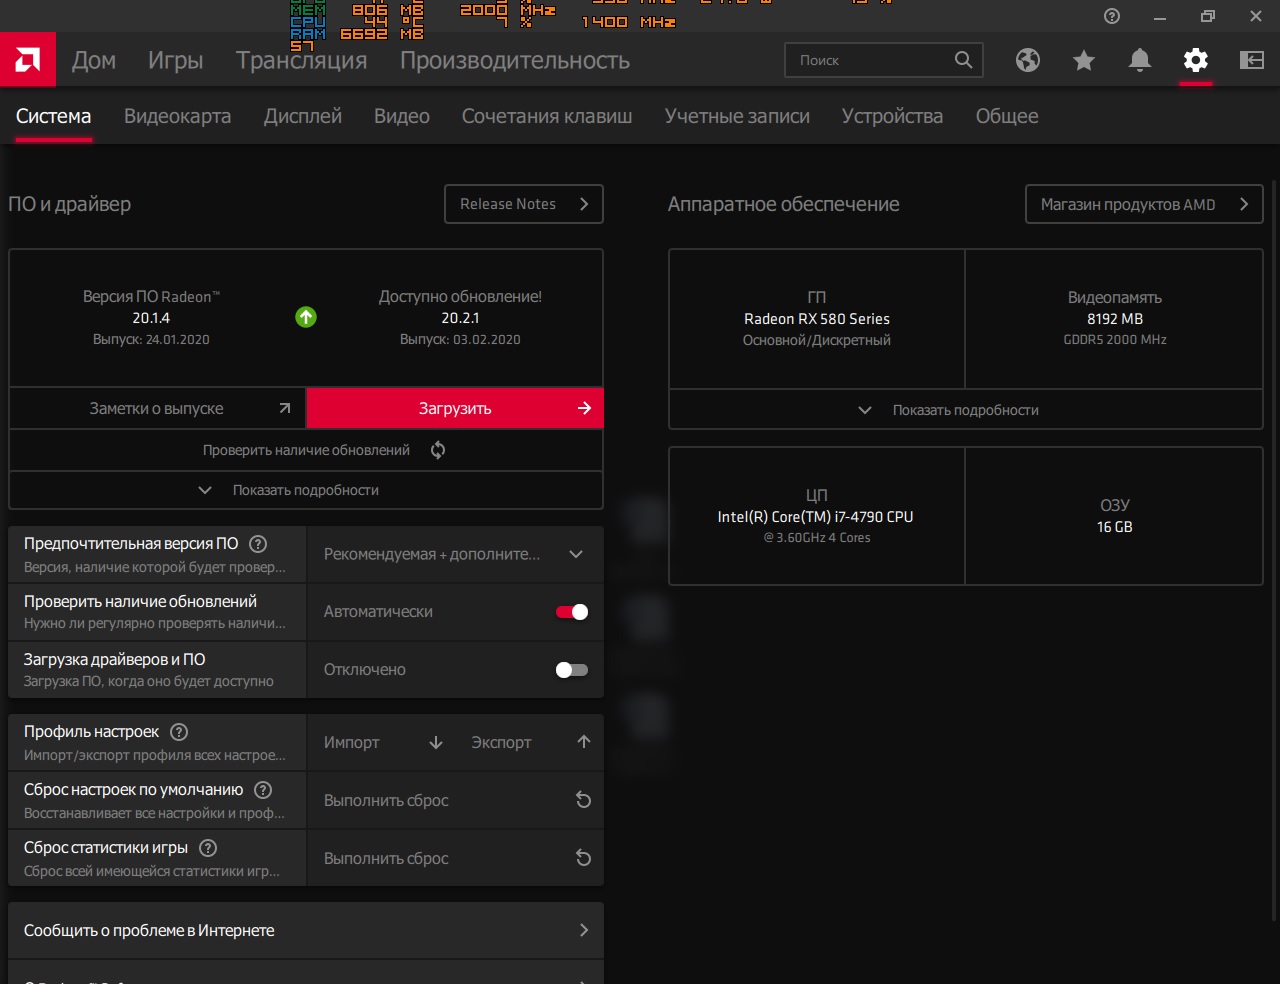Click Выполнить сброс for default settings

point(455,800)
